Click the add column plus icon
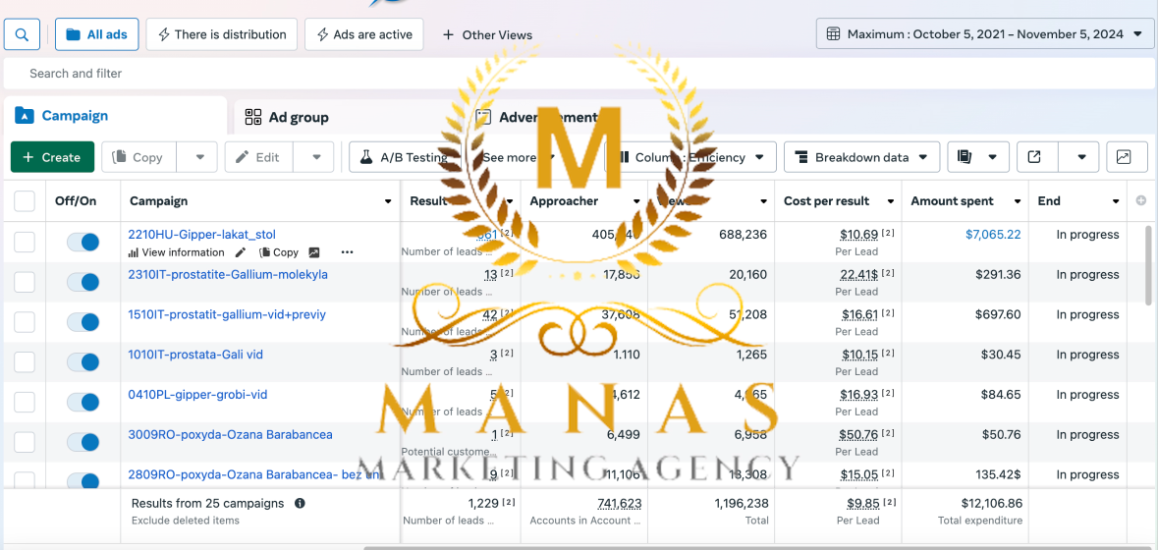1158x550 pixels. pyautogui.click(x=1141, y=201)
